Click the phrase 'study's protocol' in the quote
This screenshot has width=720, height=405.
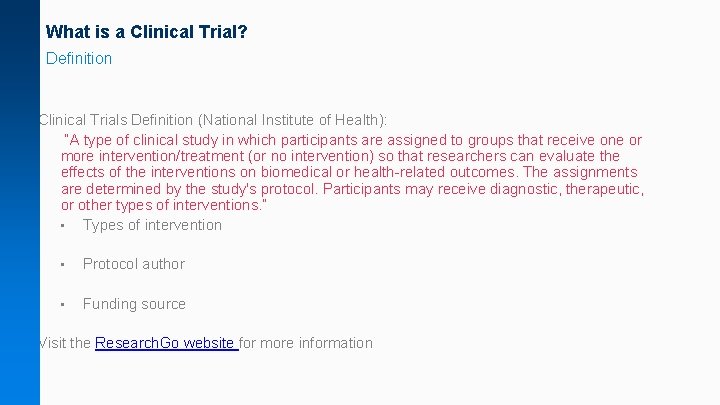pyautogui.click(x=264, y=189)
